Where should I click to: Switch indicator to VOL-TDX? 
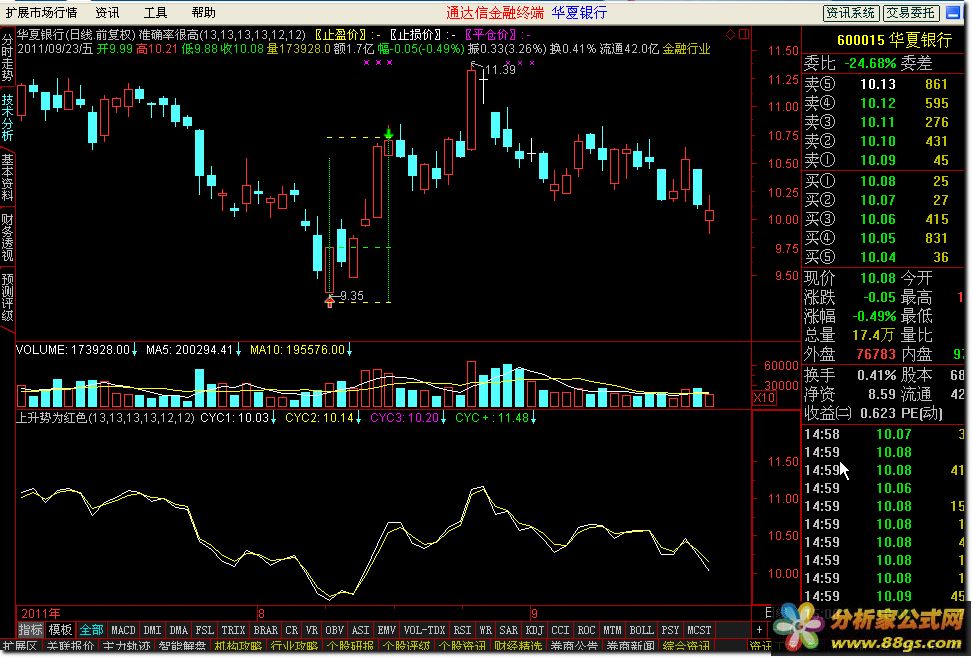(425, 630)
